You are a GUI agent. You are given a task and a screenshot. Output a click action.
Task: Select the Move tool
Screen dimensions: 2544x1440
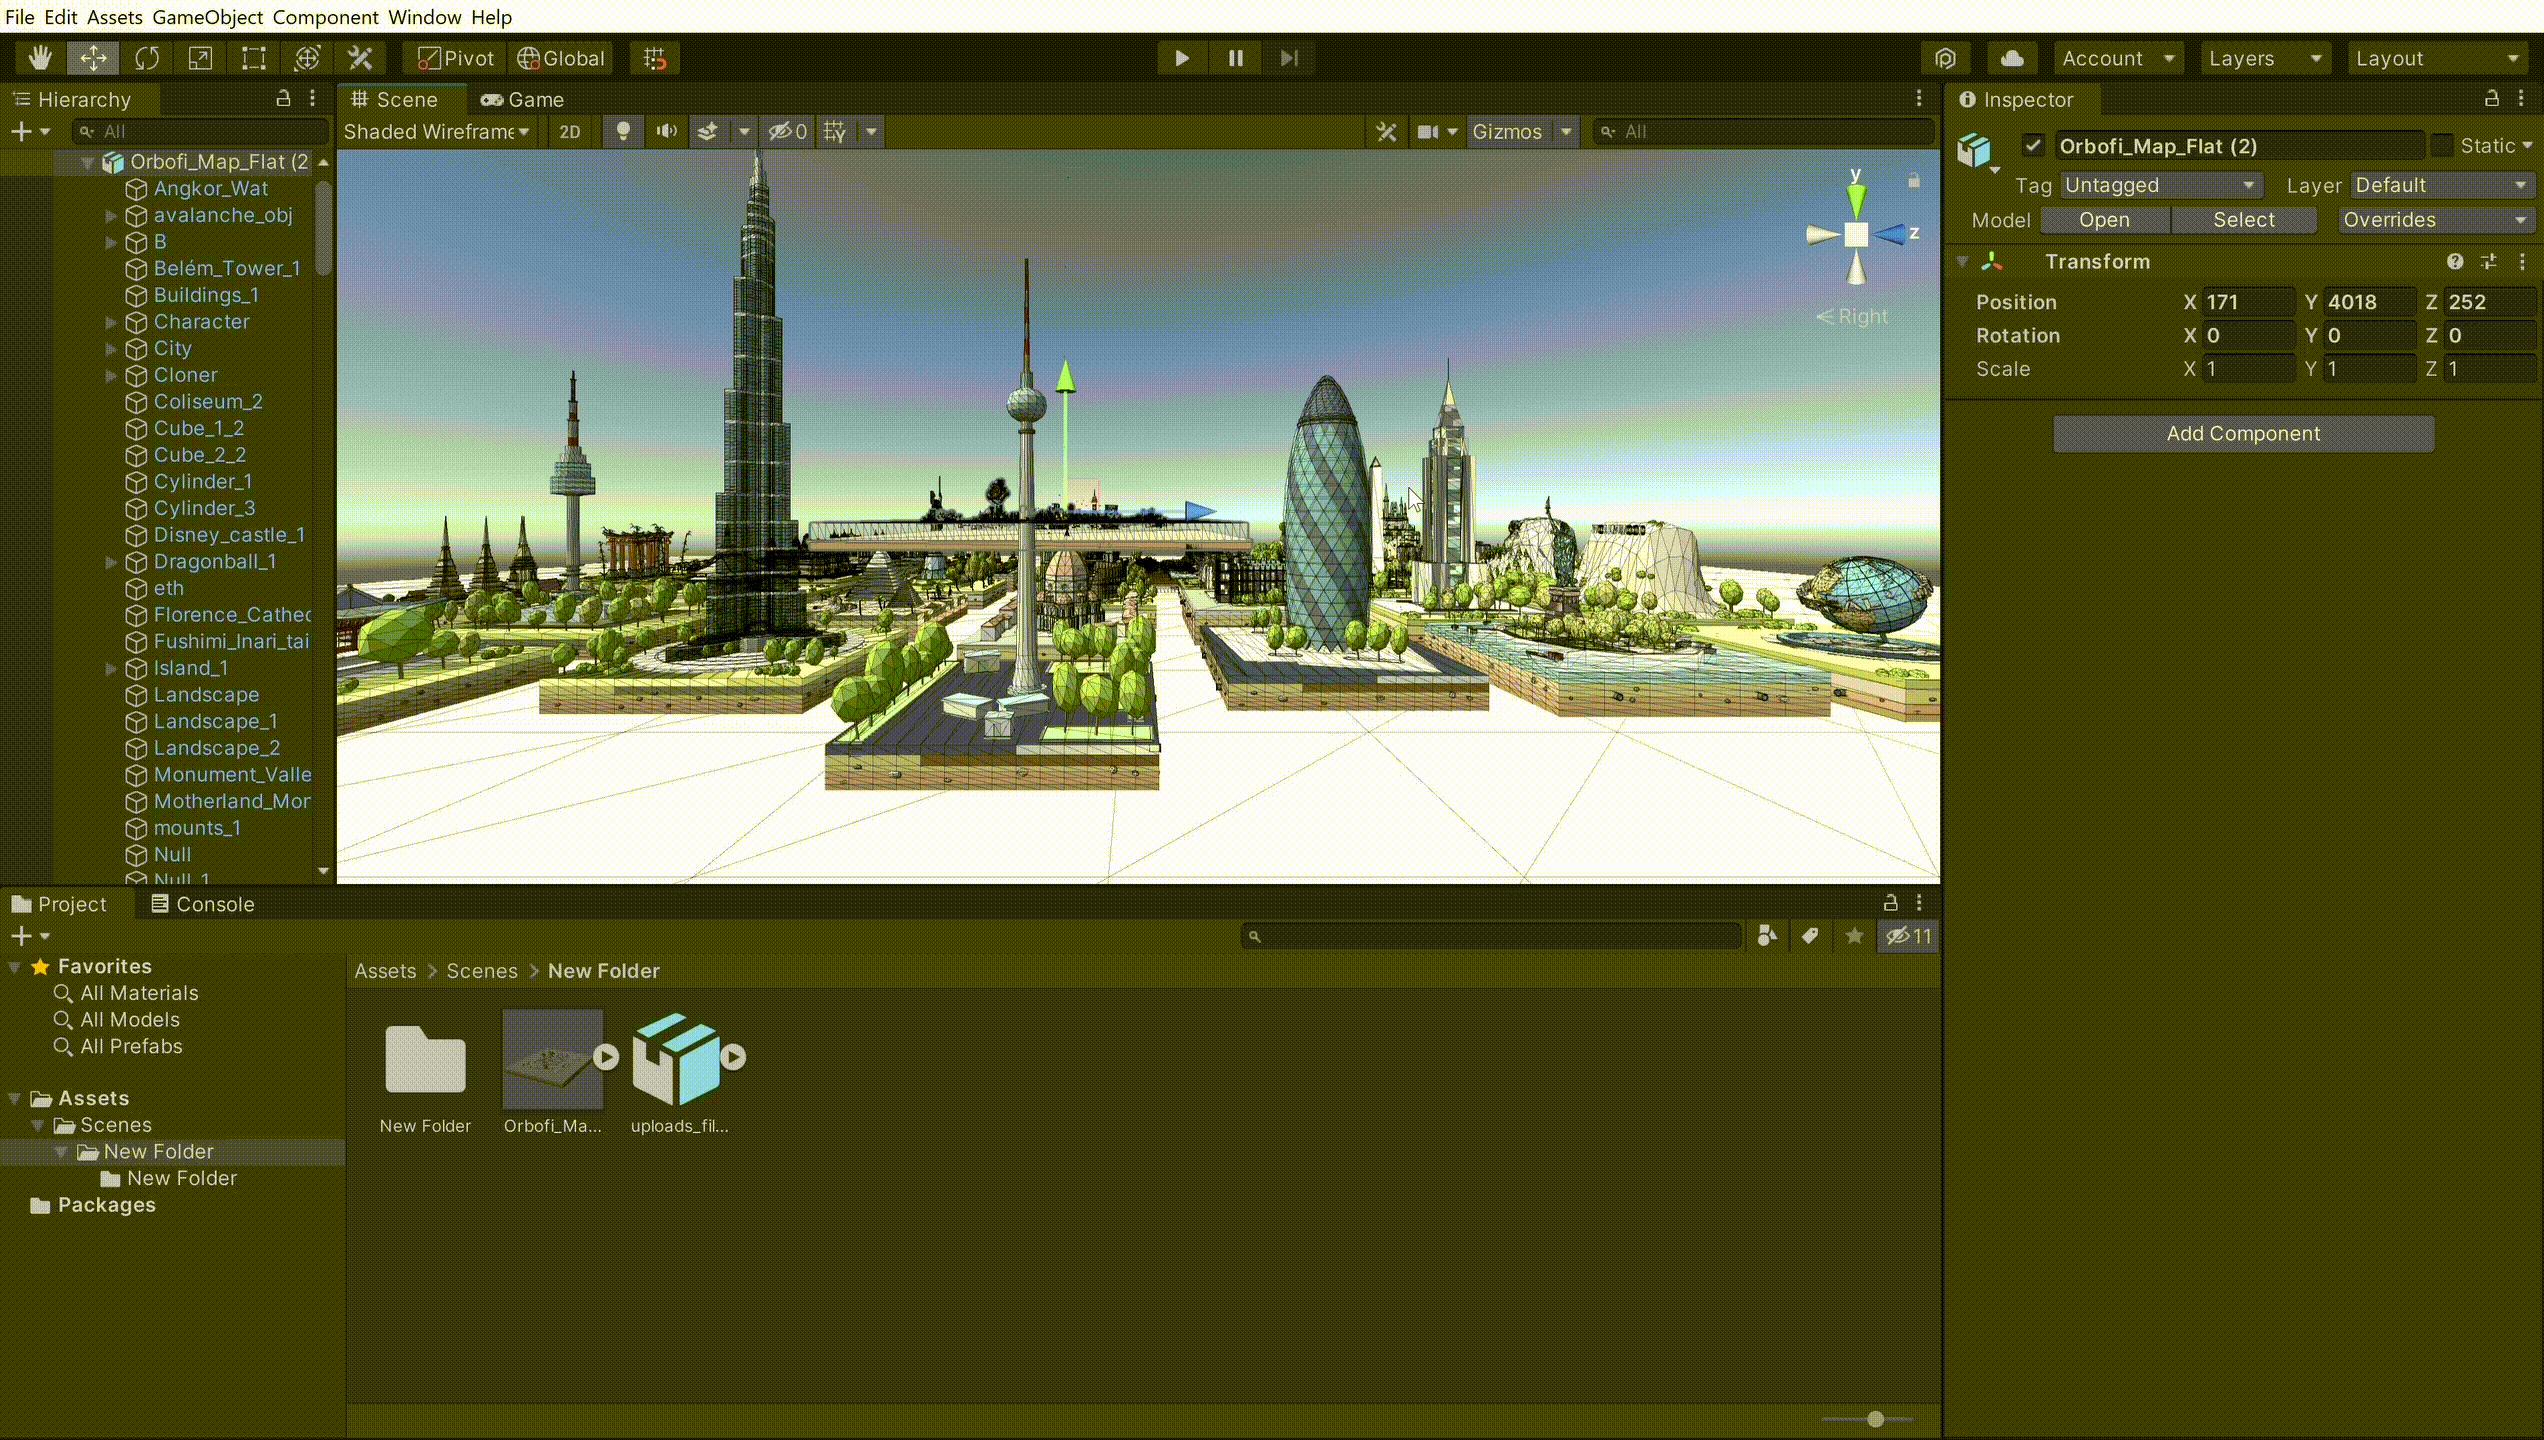93,58
